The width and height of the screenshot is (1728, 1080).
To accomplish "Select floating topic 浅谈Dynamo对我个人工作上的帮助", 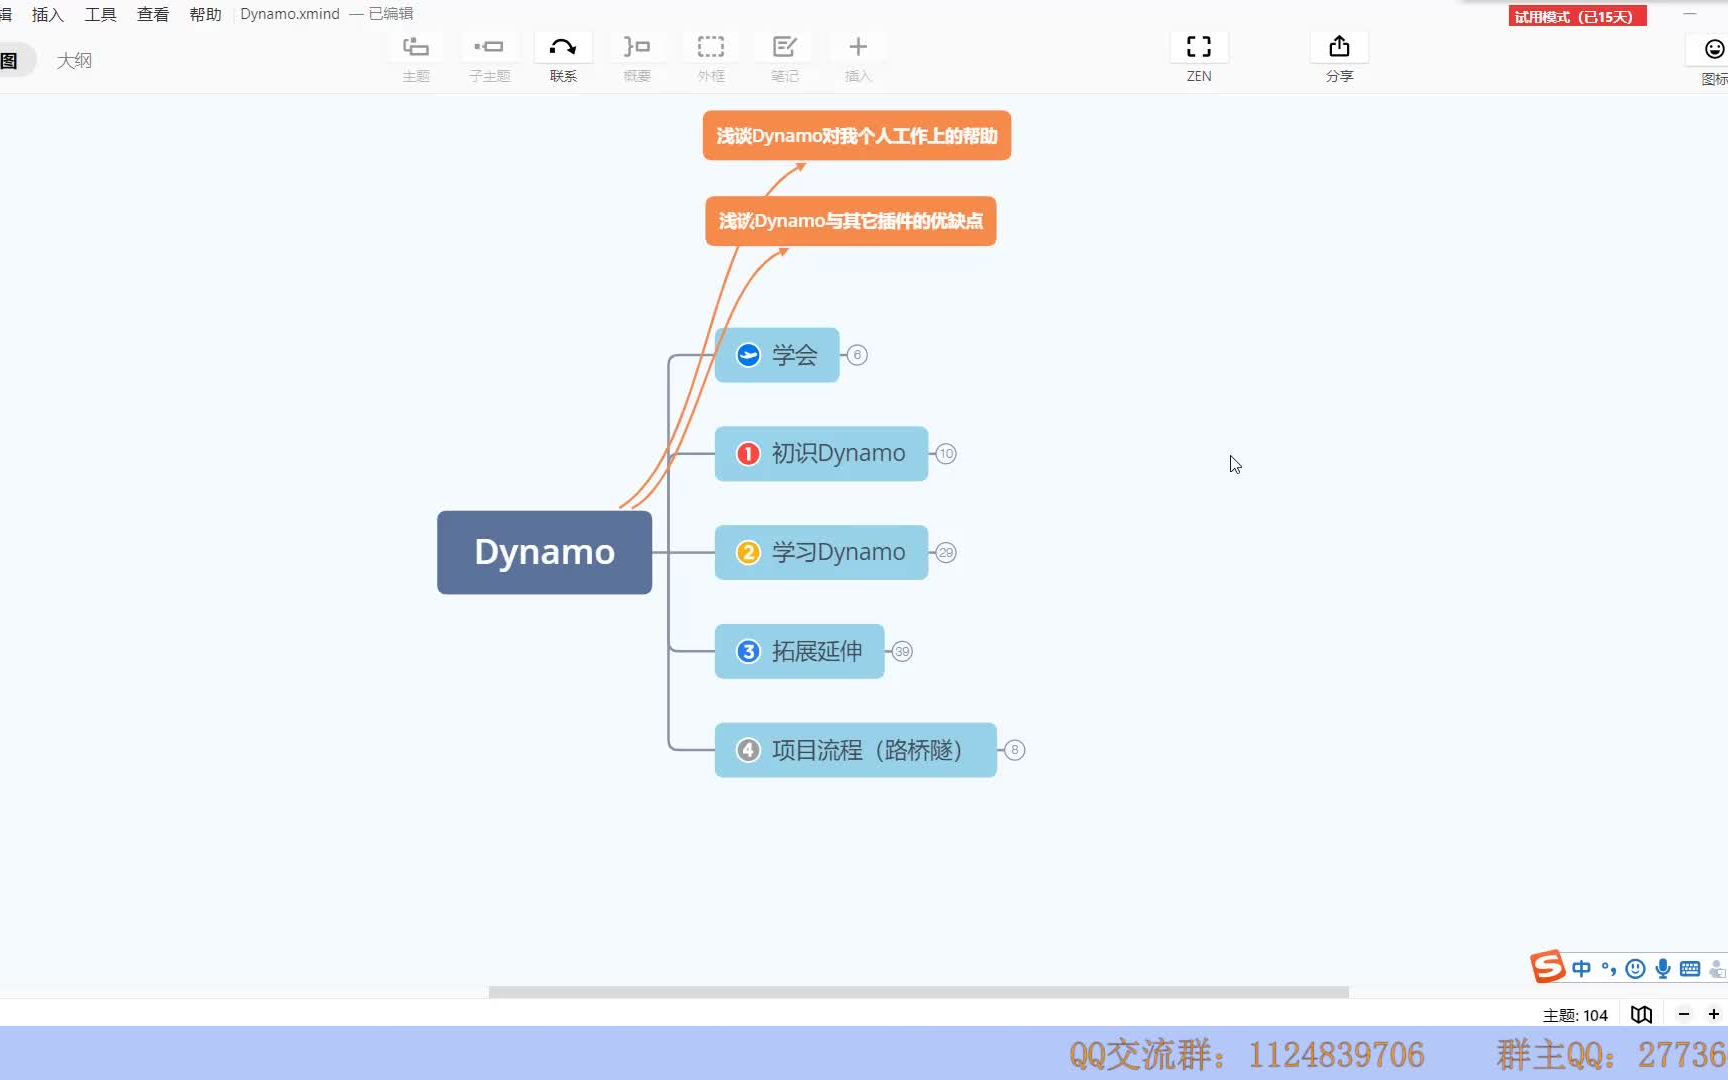I will (856, 135).
